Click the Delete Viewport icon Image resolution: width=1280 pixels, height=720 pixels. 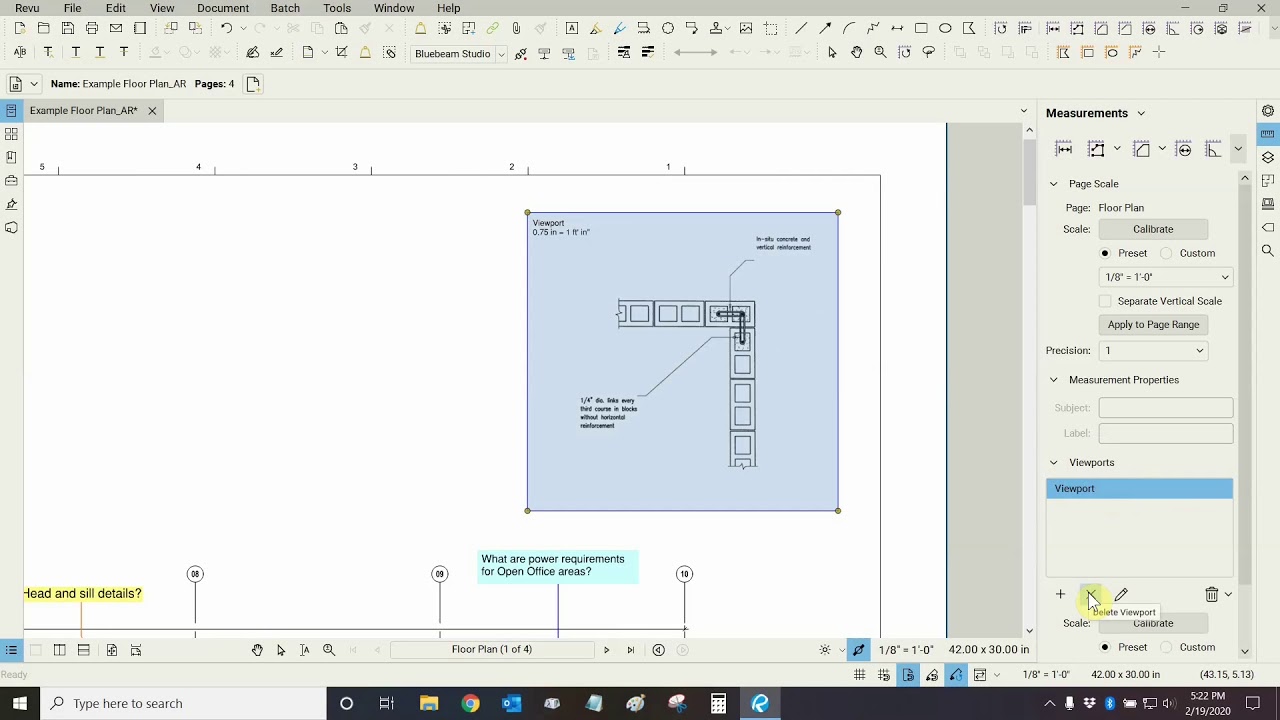(1091, 595)
